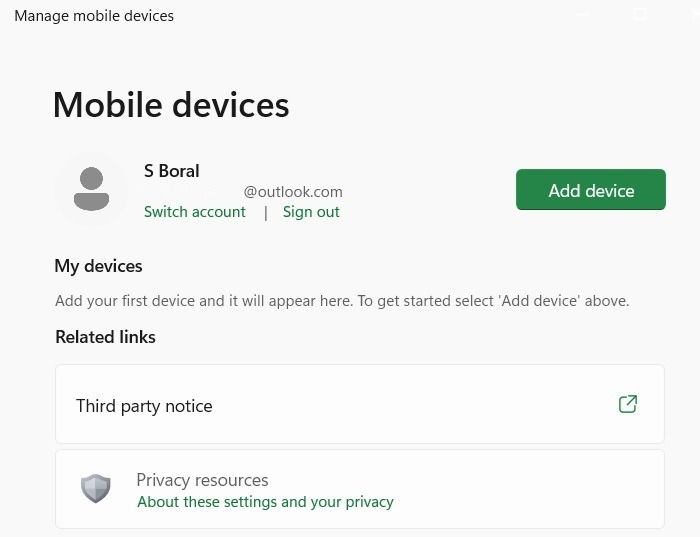This screenshot has height=537, width=700.
Task: Click the Manage mobile devices window title
Action: pyautogui.click(x=94, y=16)
